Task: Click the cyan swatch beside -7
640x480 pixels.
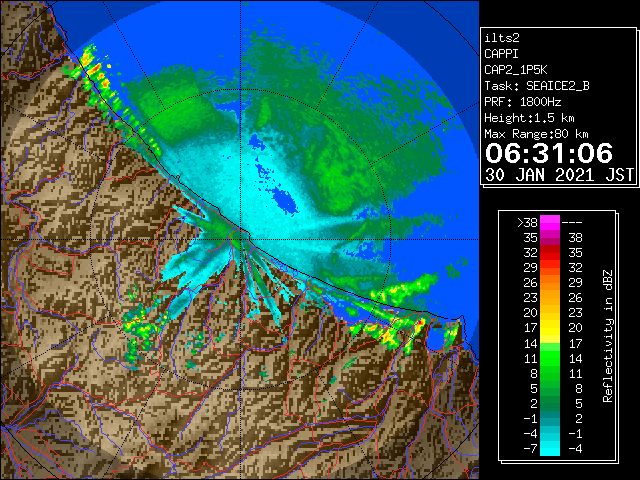Action: (550, 448)
